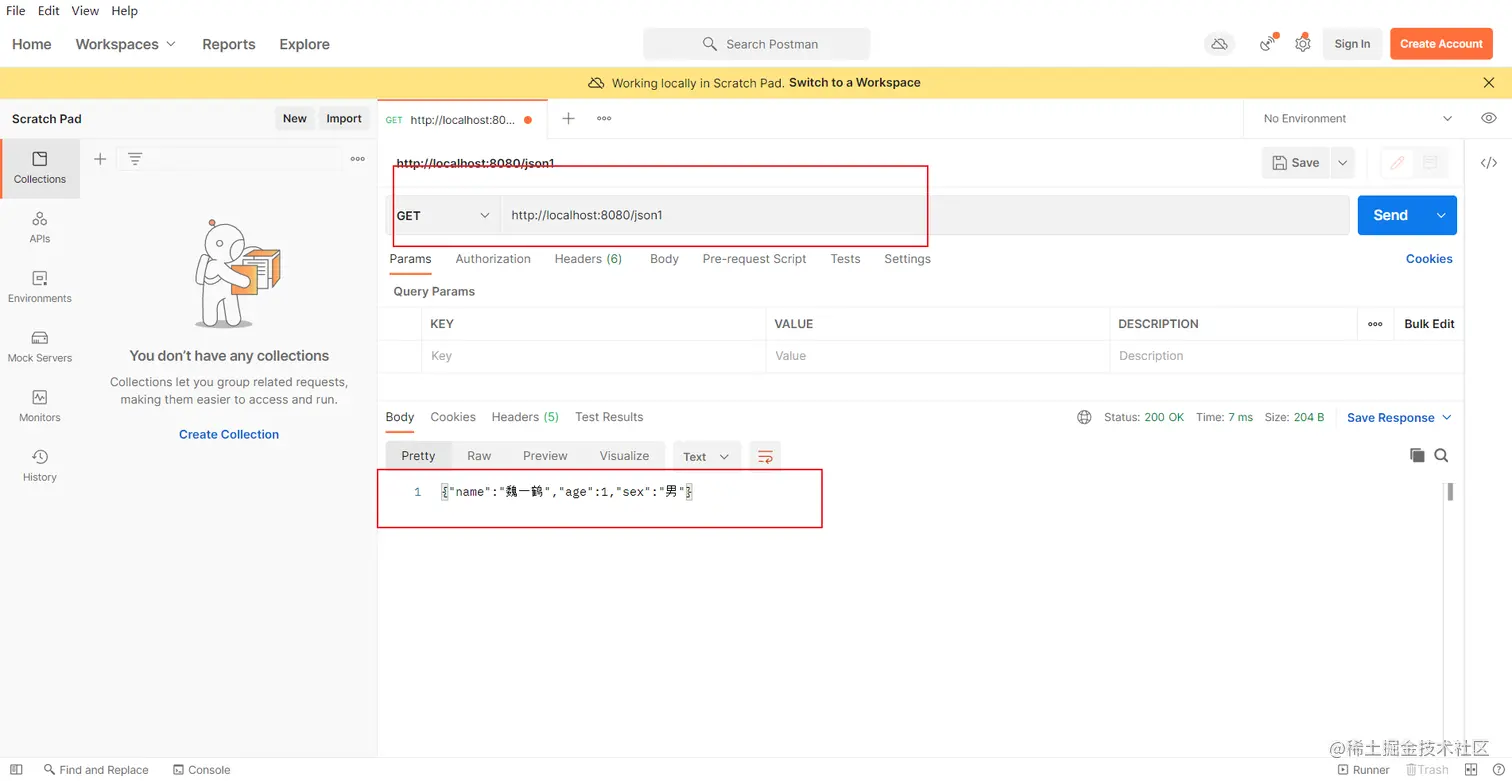Click the comments icon near Save

click(x=1430, y=163)
